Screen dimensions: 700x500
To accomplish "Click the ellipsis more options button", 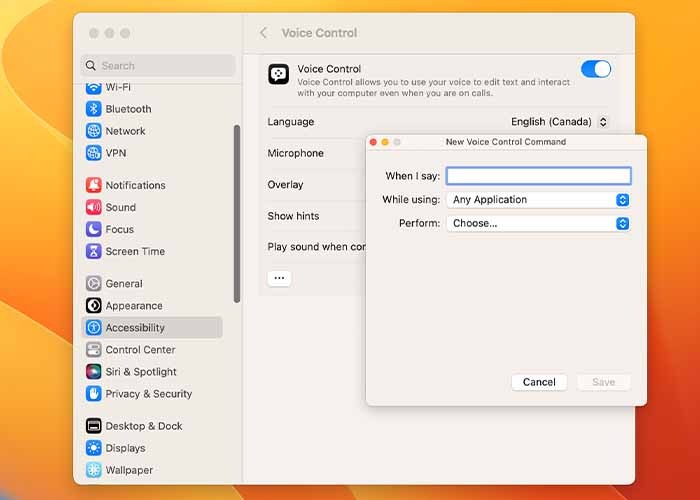I will pos(279,278).
